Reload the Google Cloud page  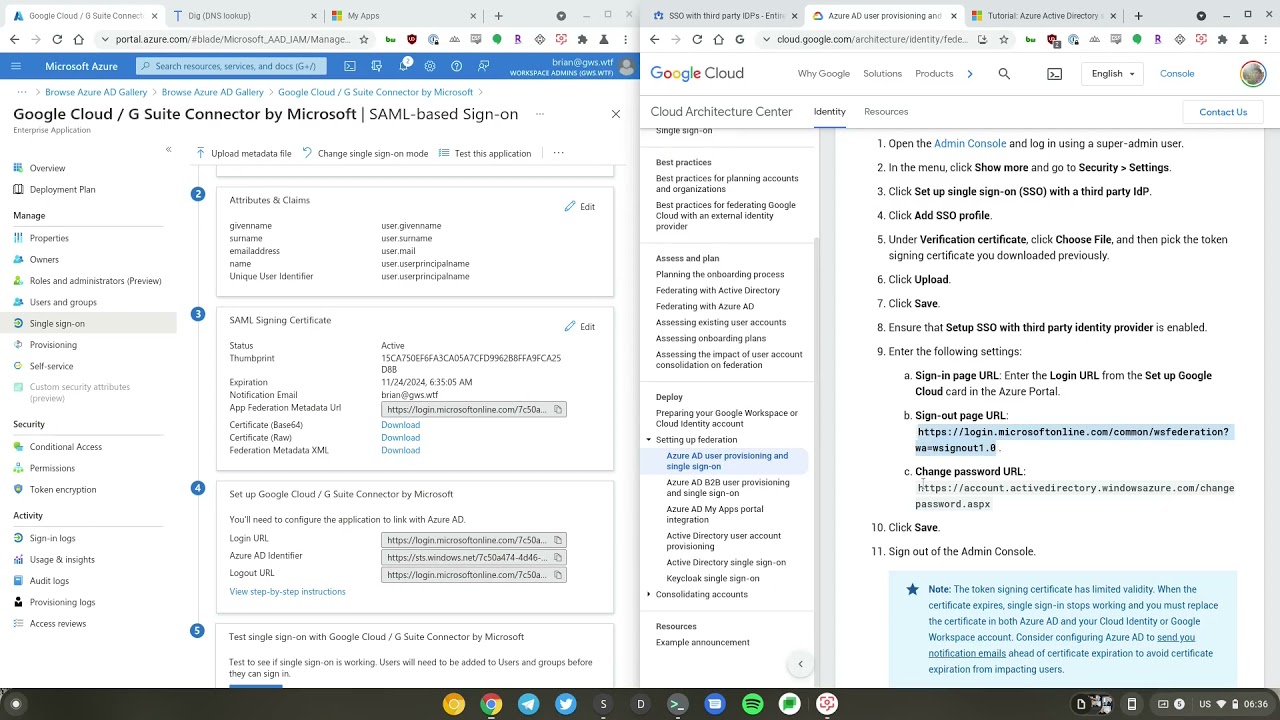click(x=697, y=39)
